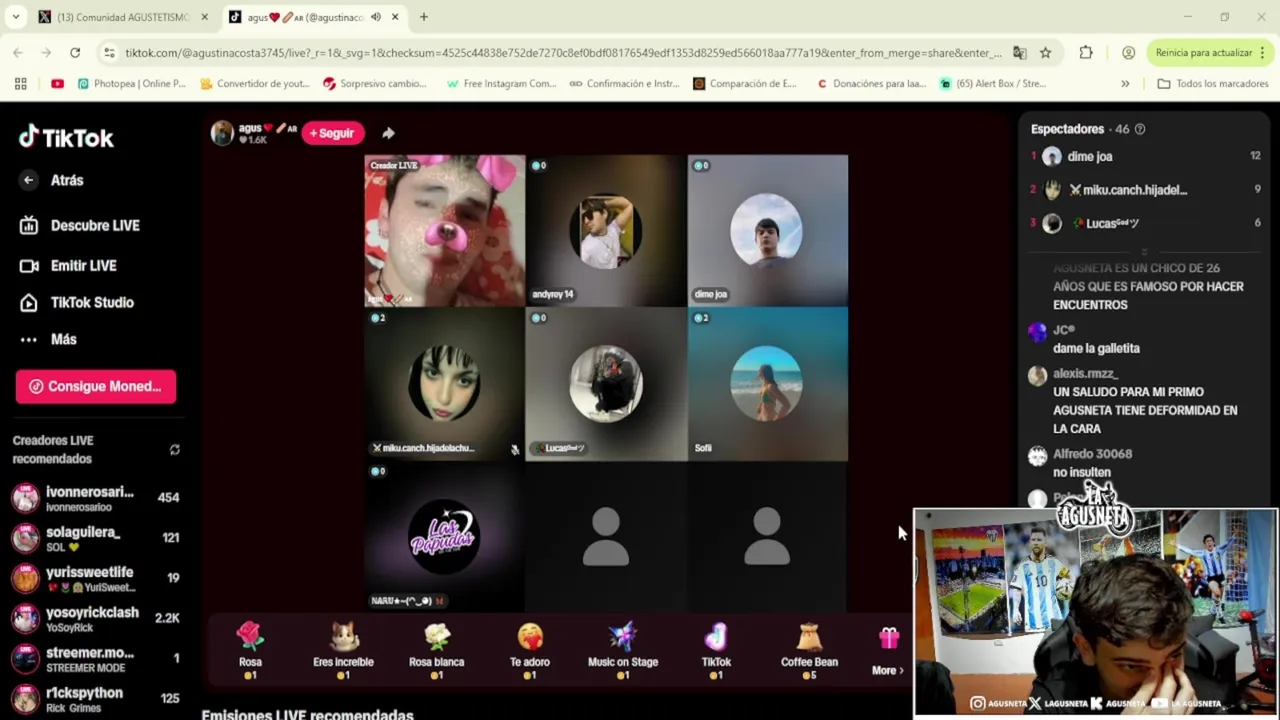
Task: Open the Chrome apps grid
Action: coord(20,84)
